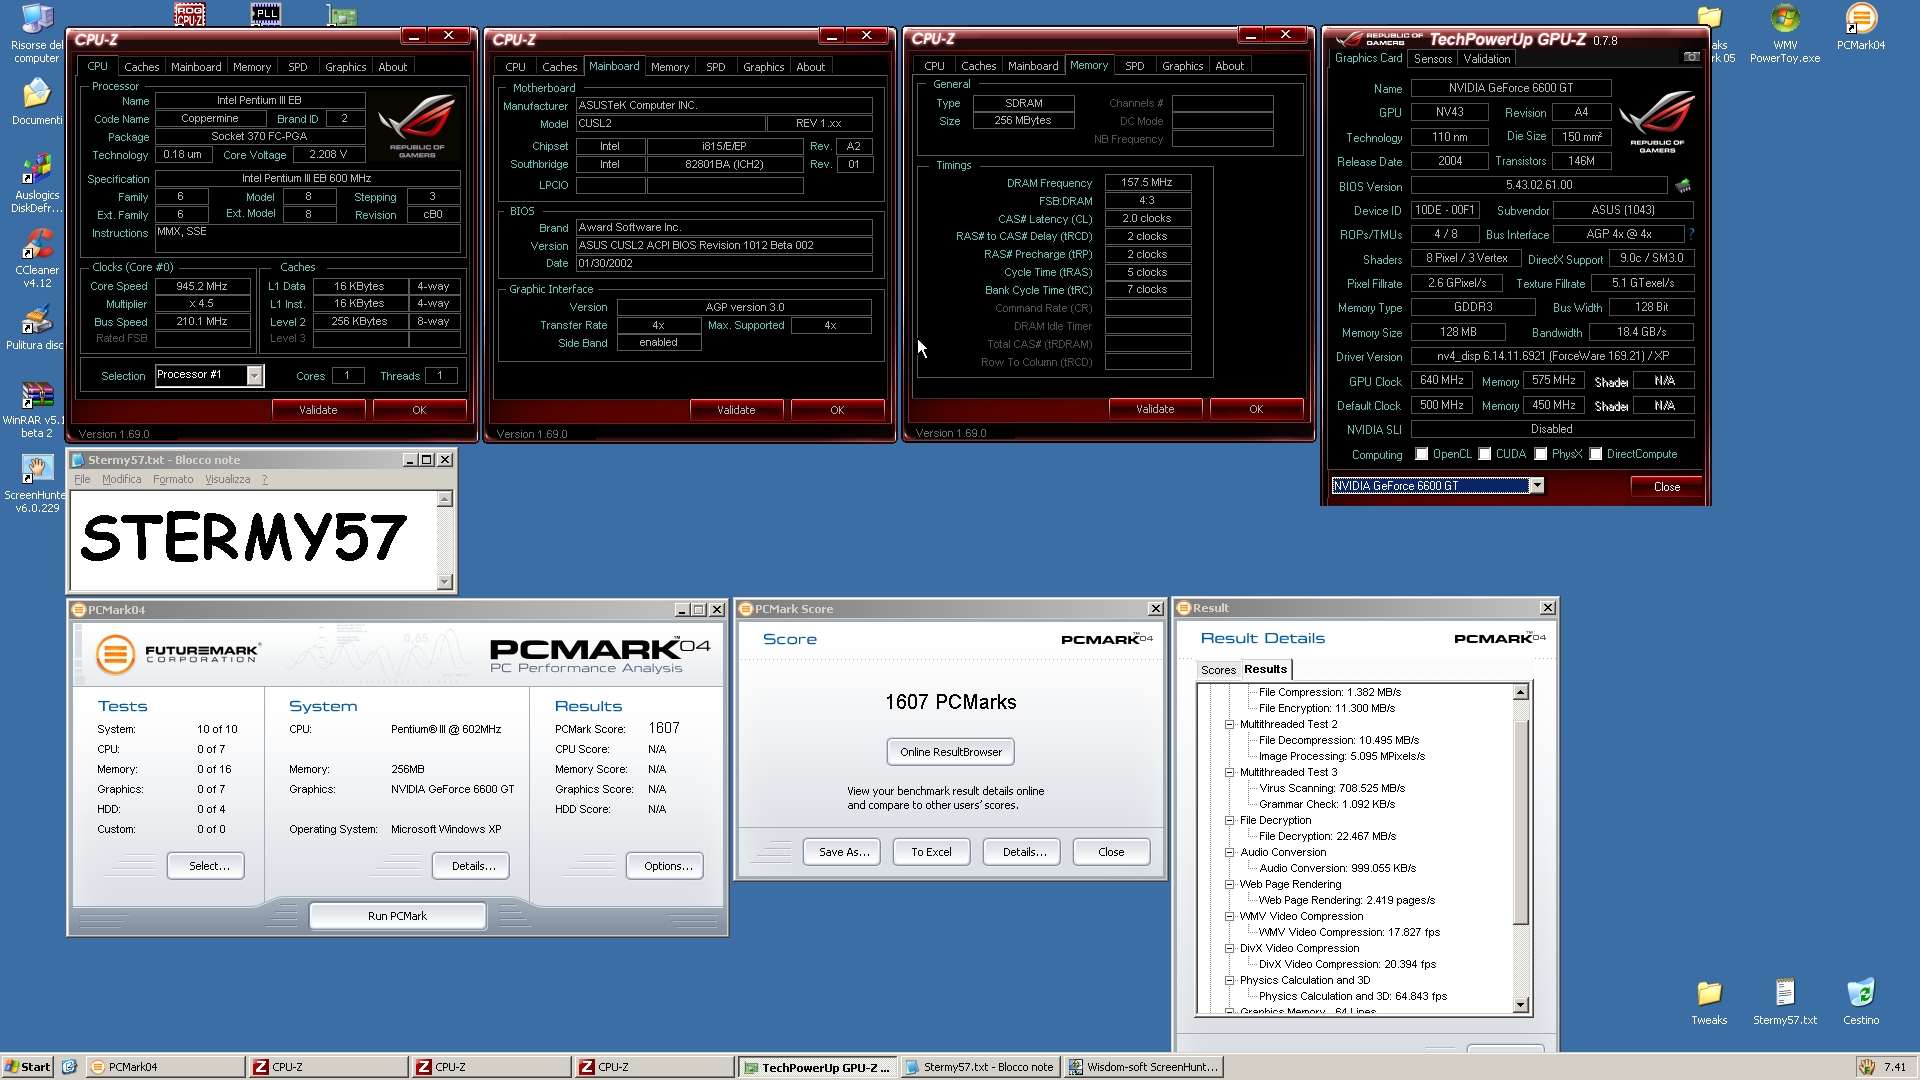Click the STERMY57 text area in Notepad
The height and width of the screenshot is (1080, 1920).
point(253,540)
